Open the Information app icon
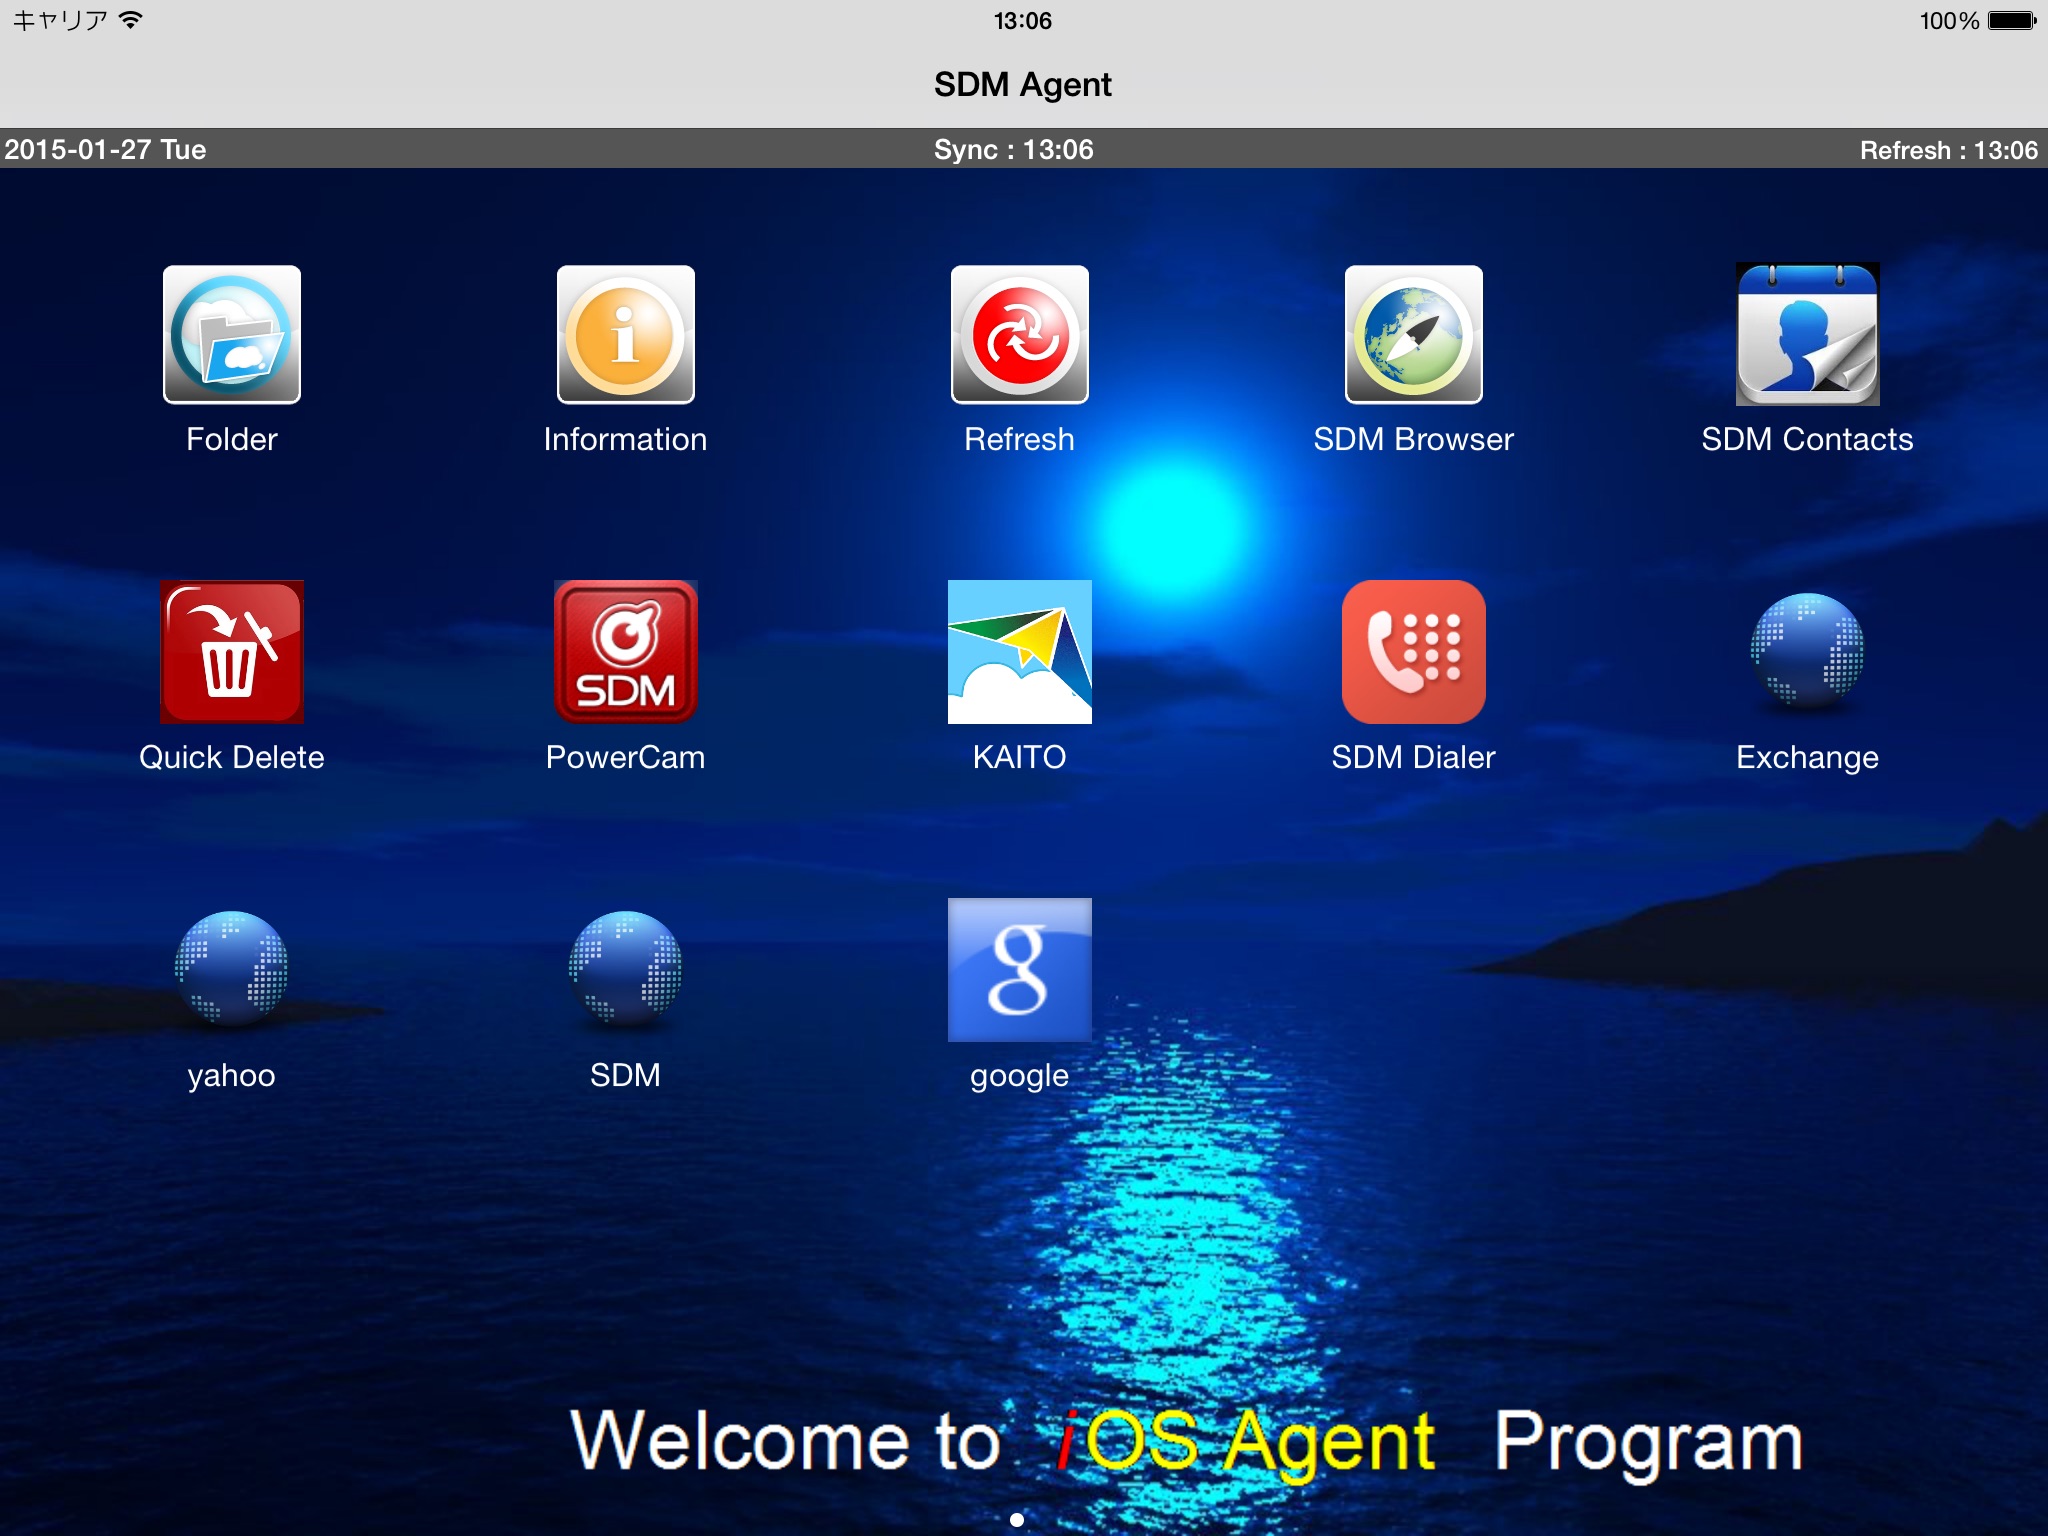The height and width of the screenshot is (1536, 2048). point(626,335)
